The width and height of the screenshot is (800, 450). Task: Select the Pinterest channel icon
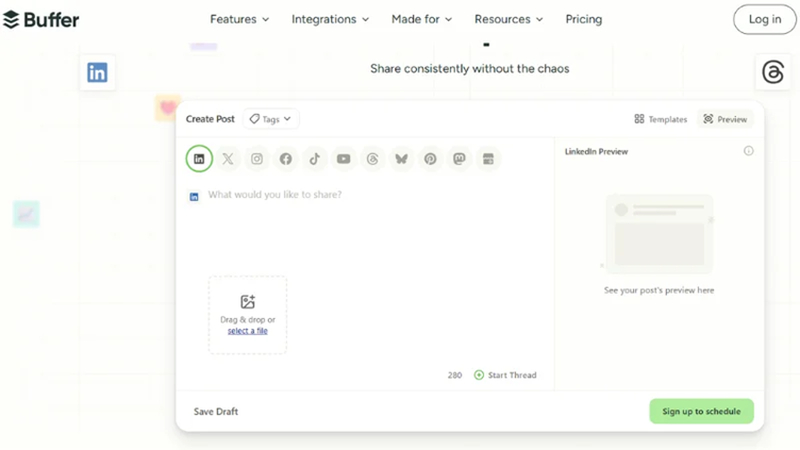point(430,159)
